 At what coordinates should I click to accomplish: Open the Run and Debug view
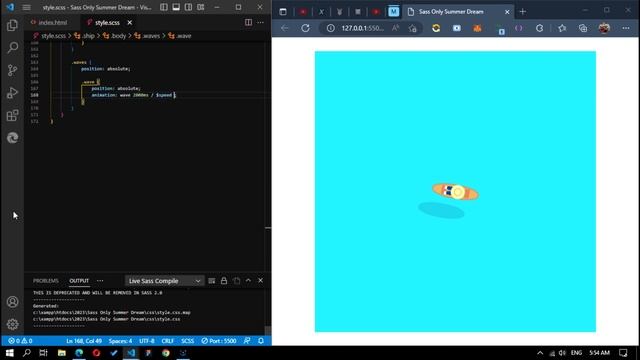point(12,93)
